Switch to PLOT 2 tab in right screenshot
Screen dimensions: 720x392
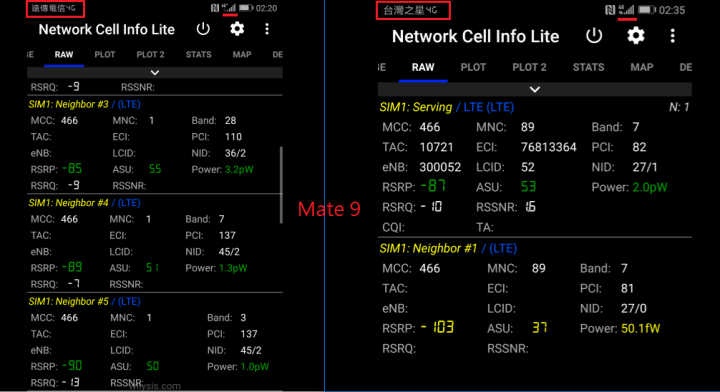[529, 67]
